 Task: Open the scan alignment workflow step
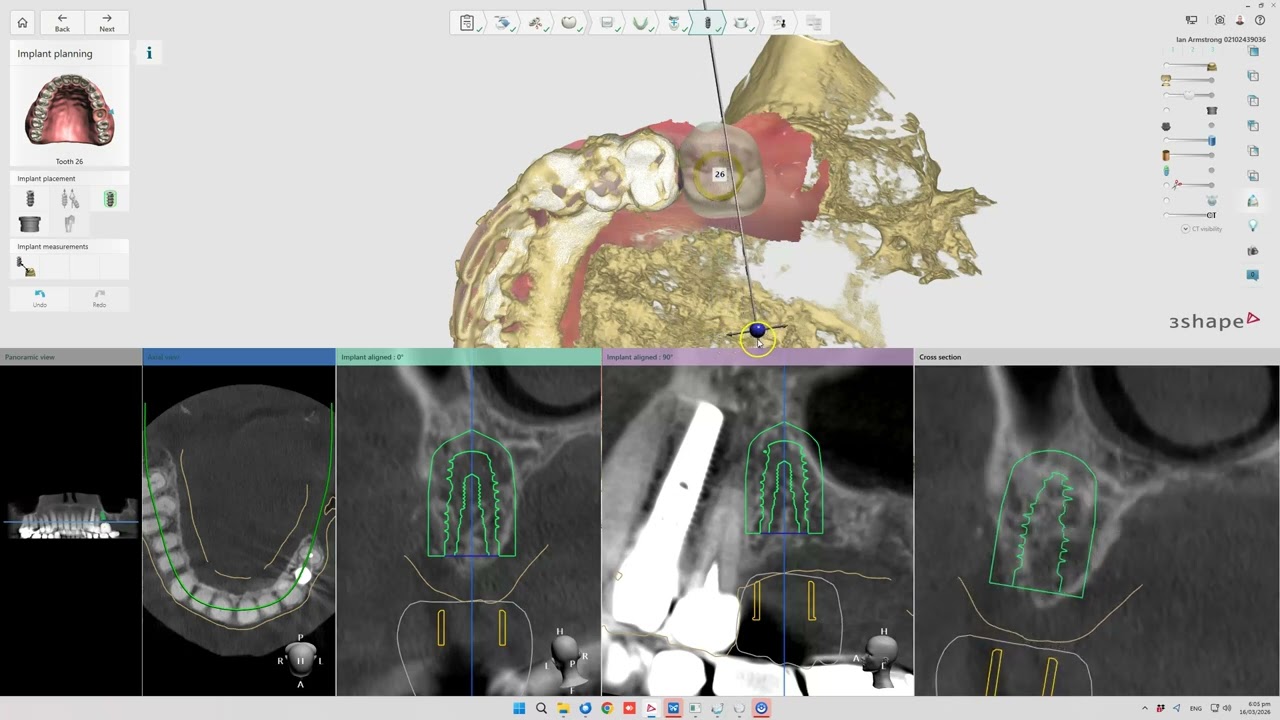click(502, 22)
